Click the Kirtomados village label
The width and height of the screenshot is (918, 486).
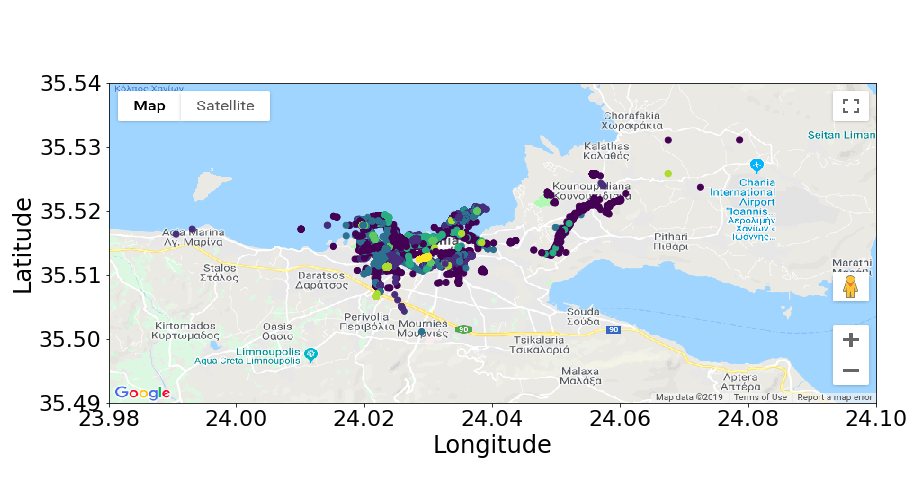pos(186,330)
